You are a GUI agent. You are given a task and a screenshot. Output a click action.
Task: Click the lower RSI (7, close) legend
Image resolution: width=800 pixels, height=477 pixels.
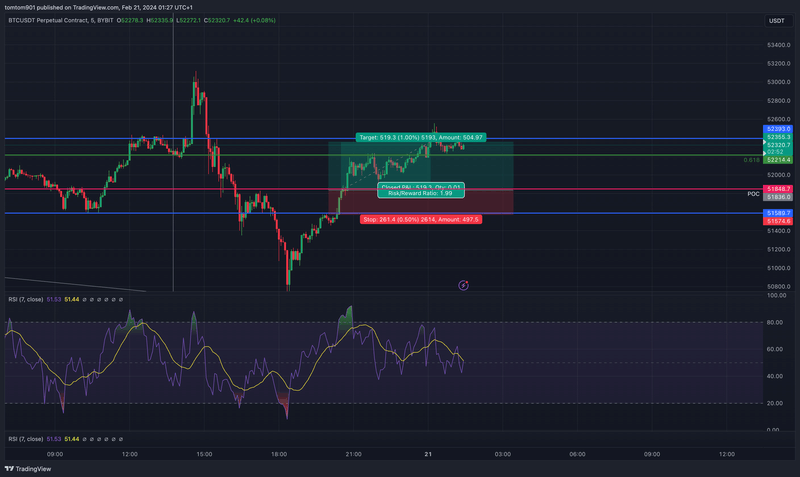[x=26, y=439]
